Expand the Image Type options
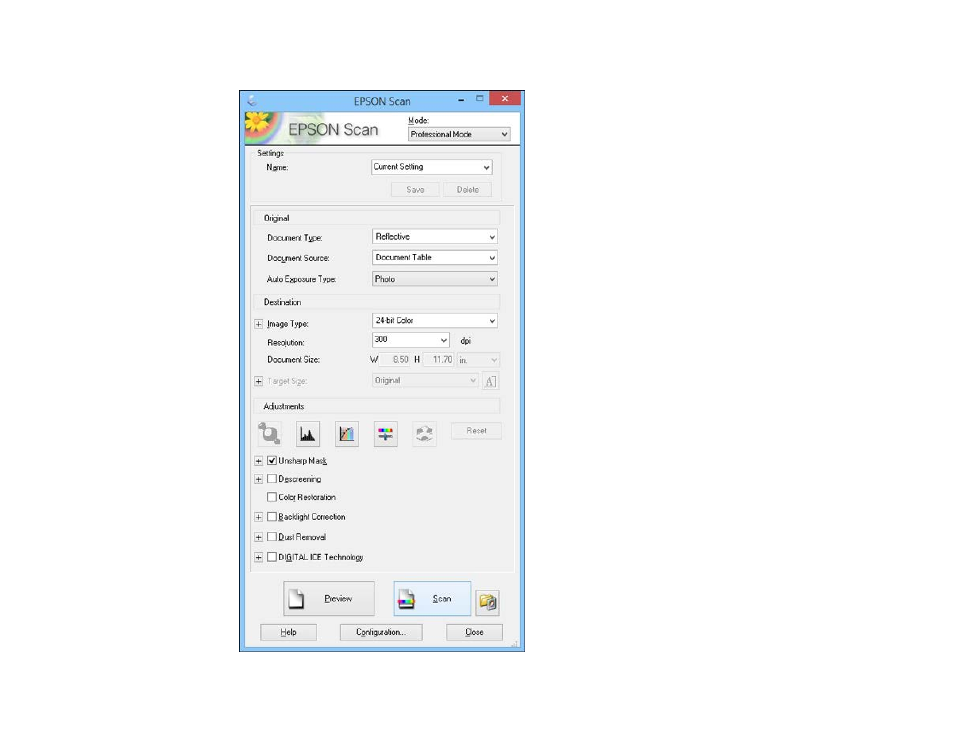954x738 pixels. pos(259,324)
